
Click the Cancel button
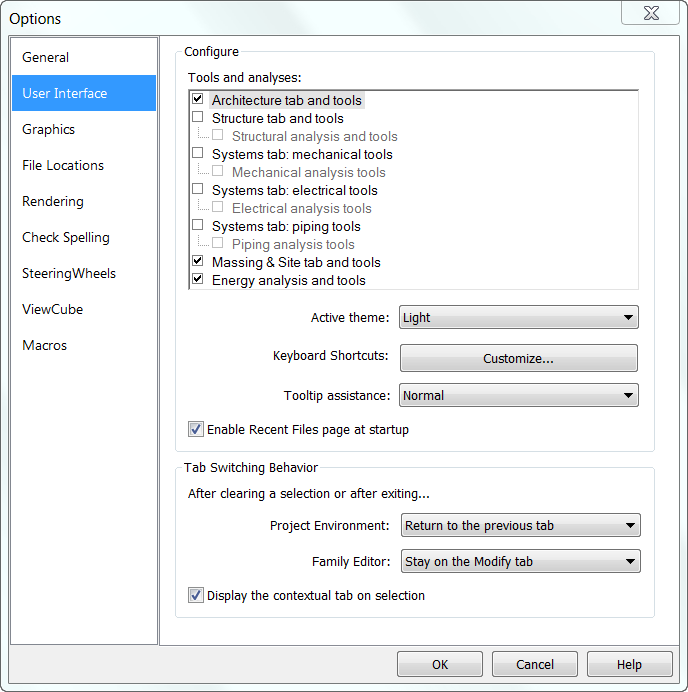pyautogui.click(x=534, y=664)
